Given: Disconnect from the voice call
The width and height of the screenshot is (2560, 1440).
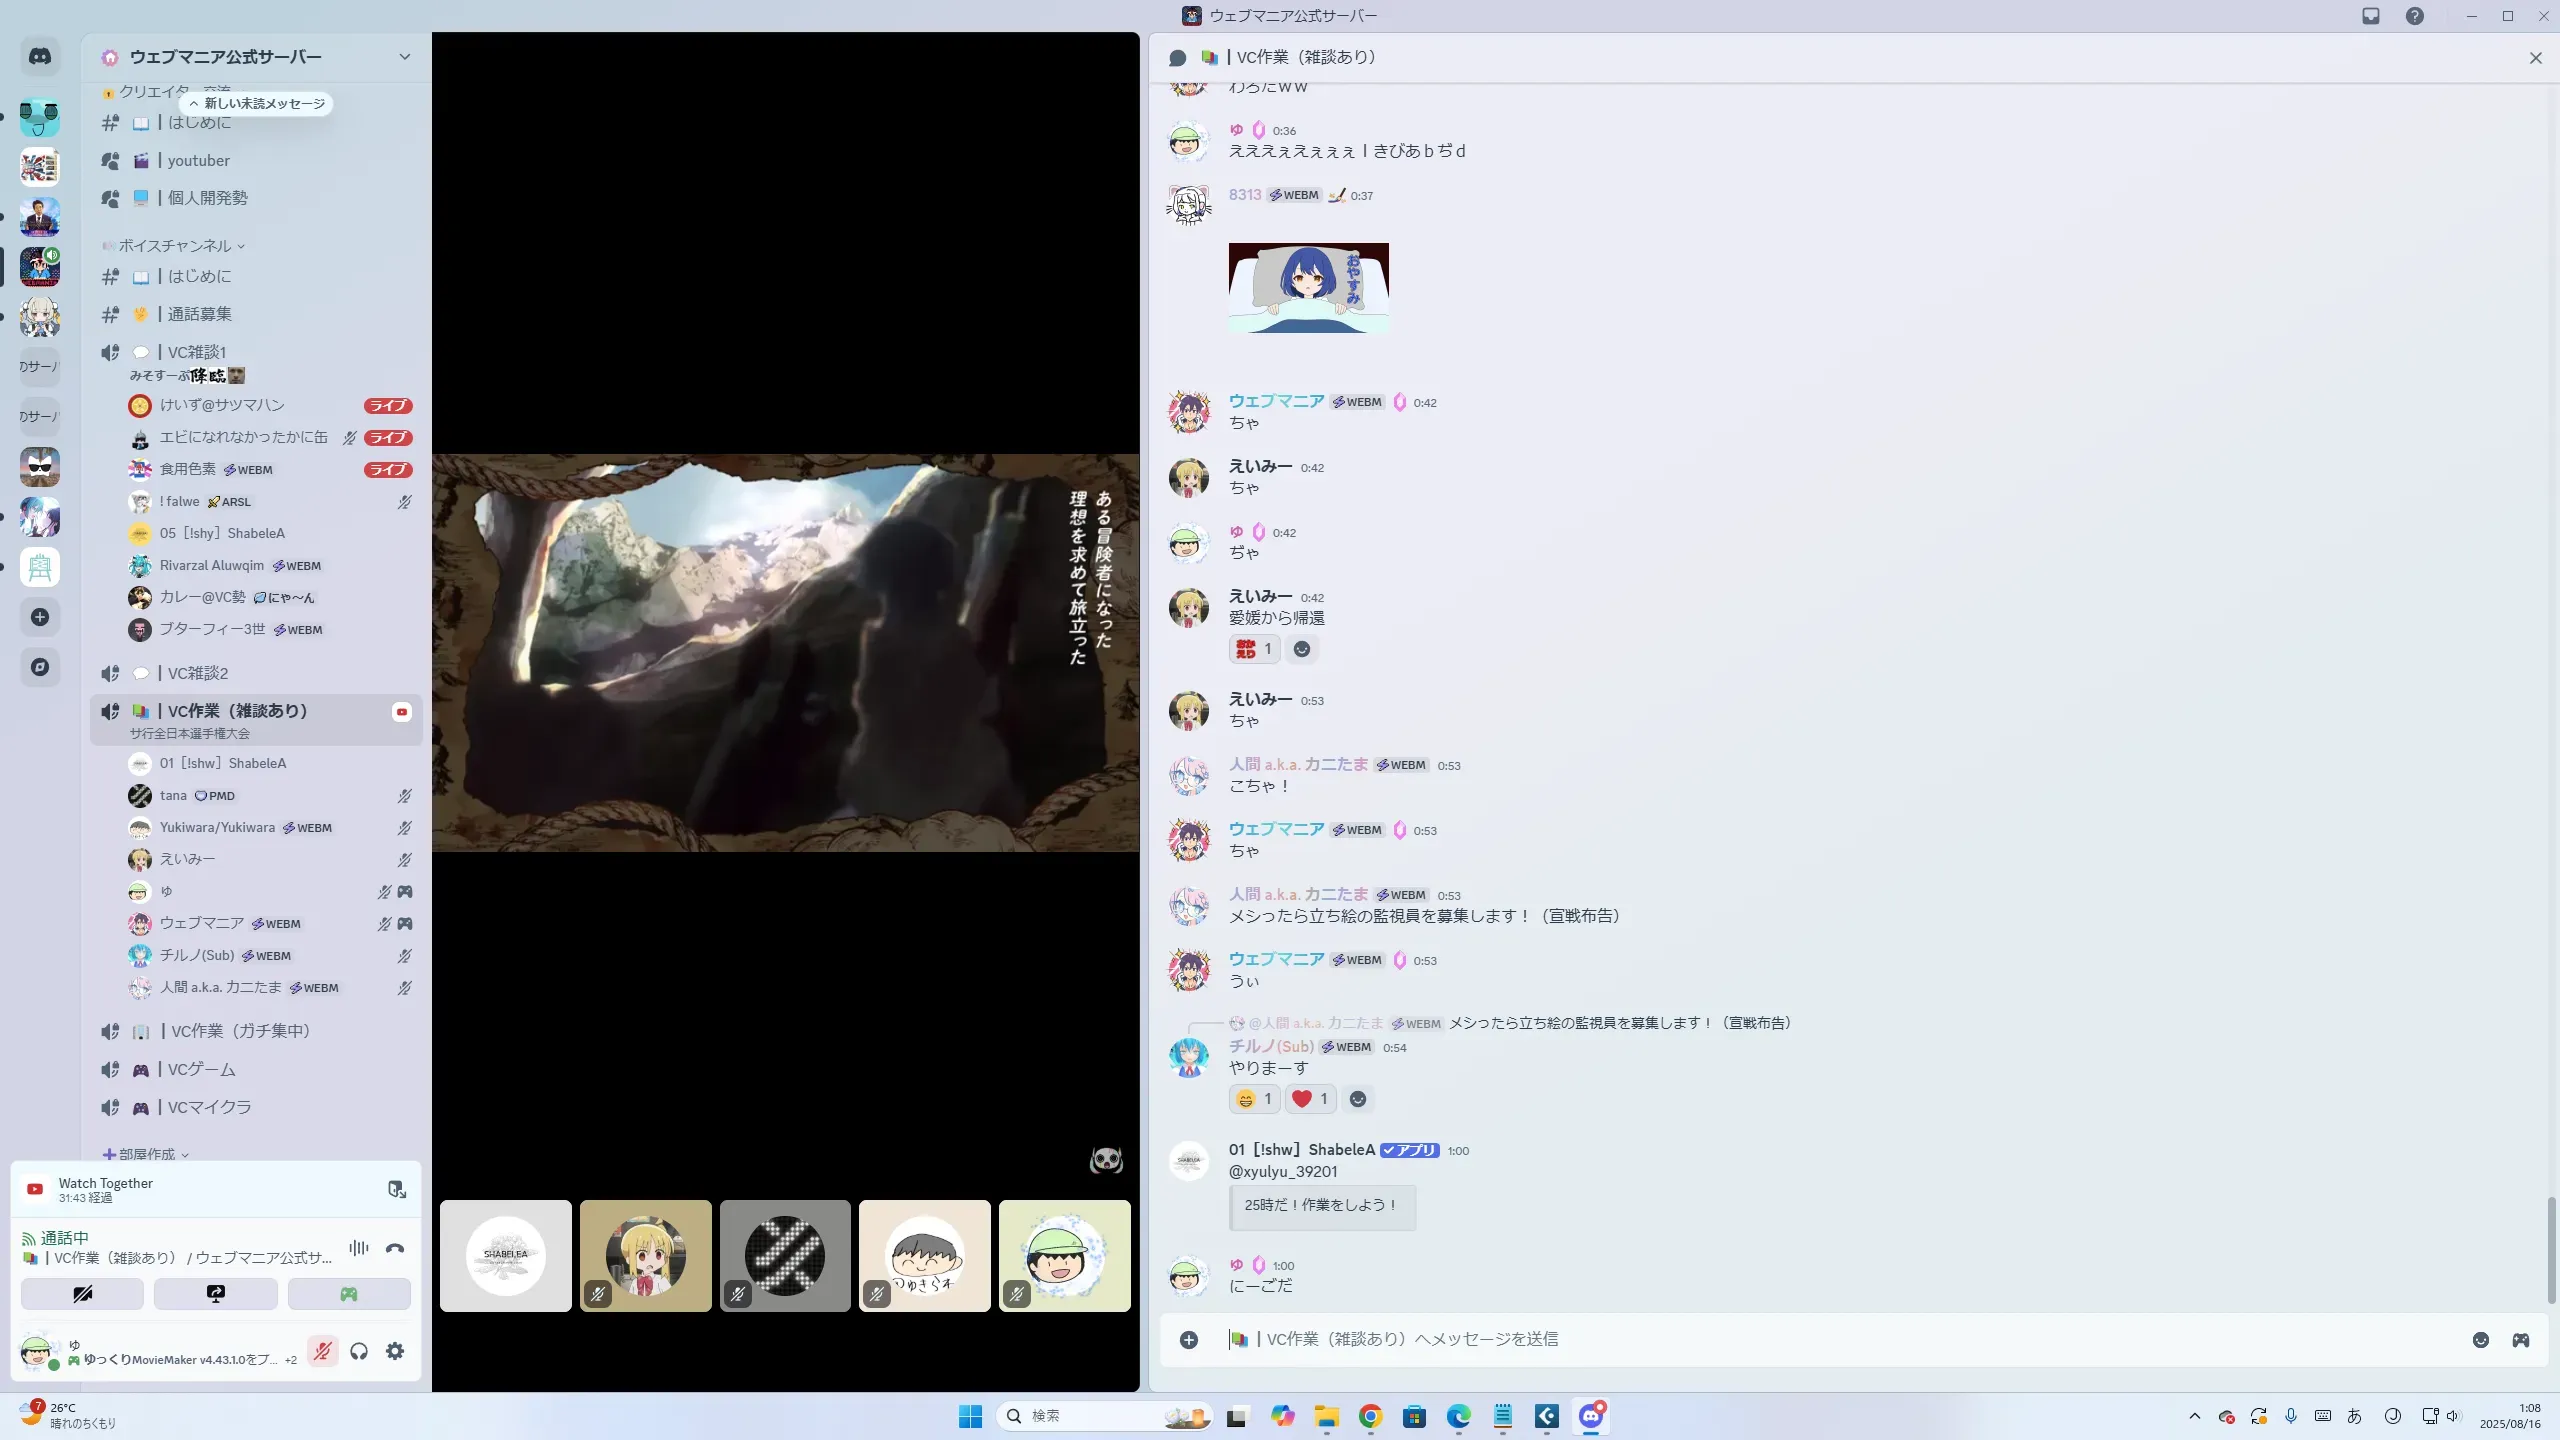Looking at the screenshot, I should point(395,1248).
